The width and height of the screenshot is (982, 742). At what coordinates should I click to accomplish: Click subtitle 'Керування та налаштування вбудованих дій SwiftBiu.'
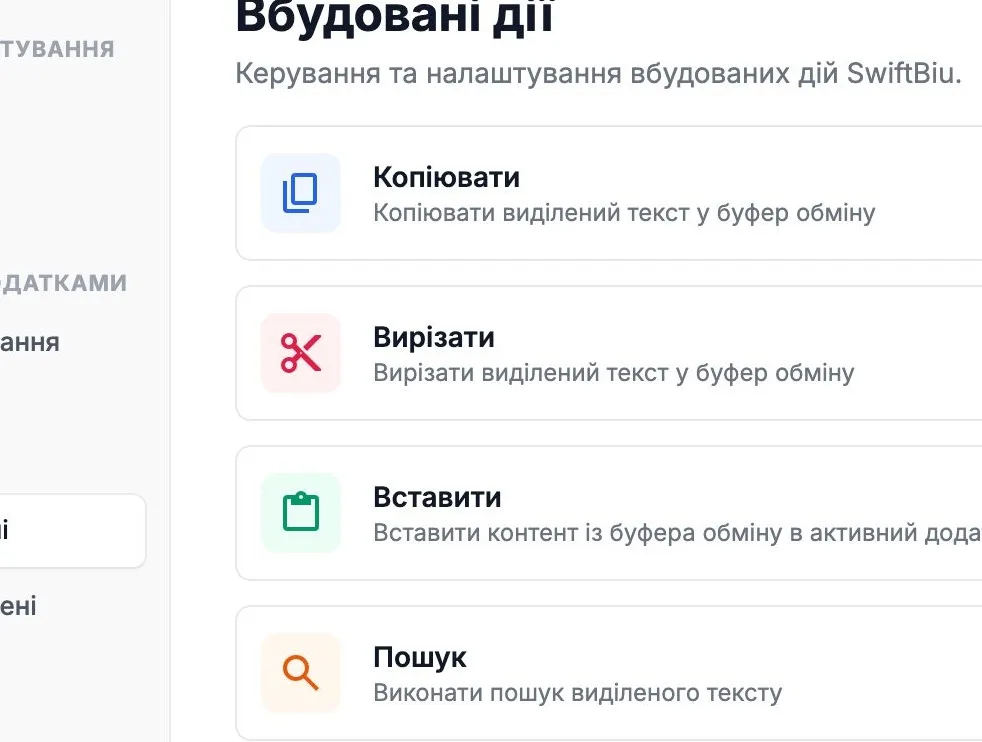pyautogui.click(x=598, y=73)
